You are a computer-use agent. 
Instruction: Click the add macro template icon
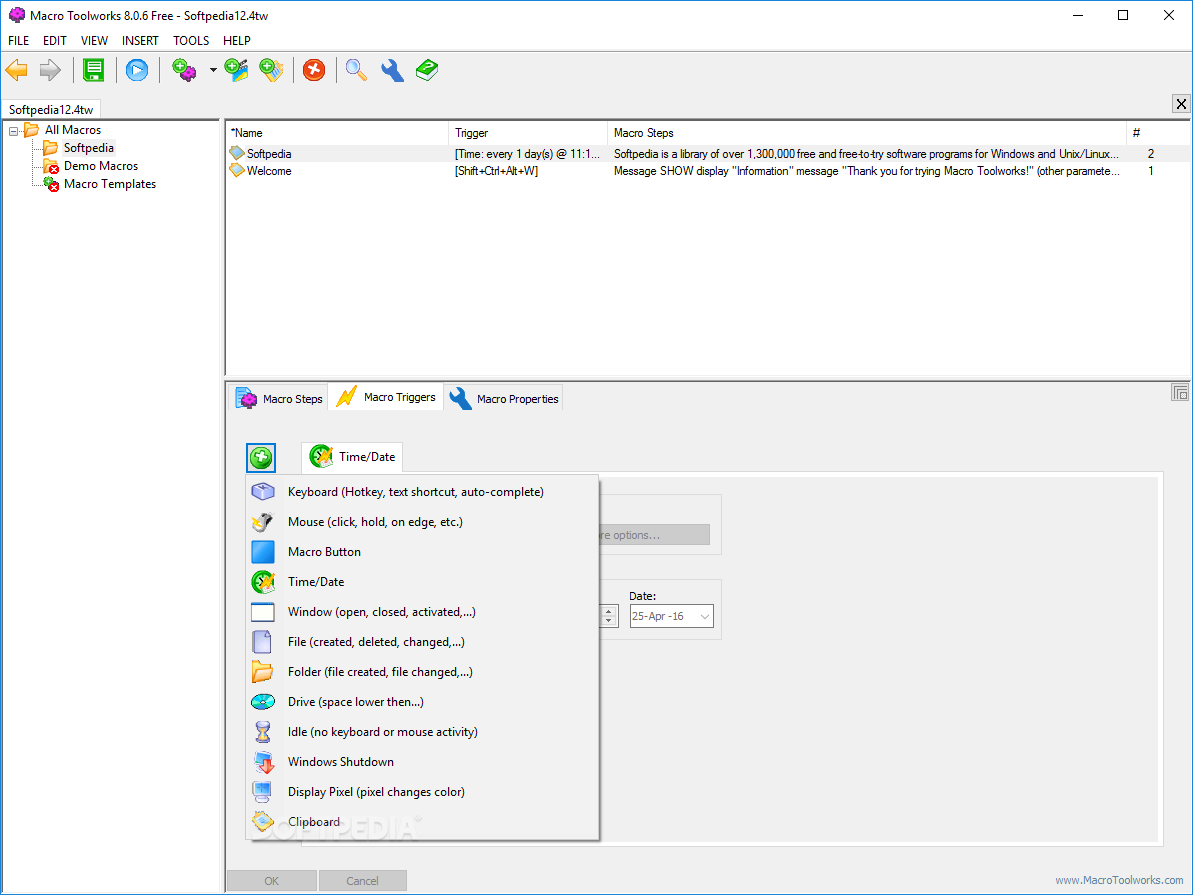[x=272, y=70]
